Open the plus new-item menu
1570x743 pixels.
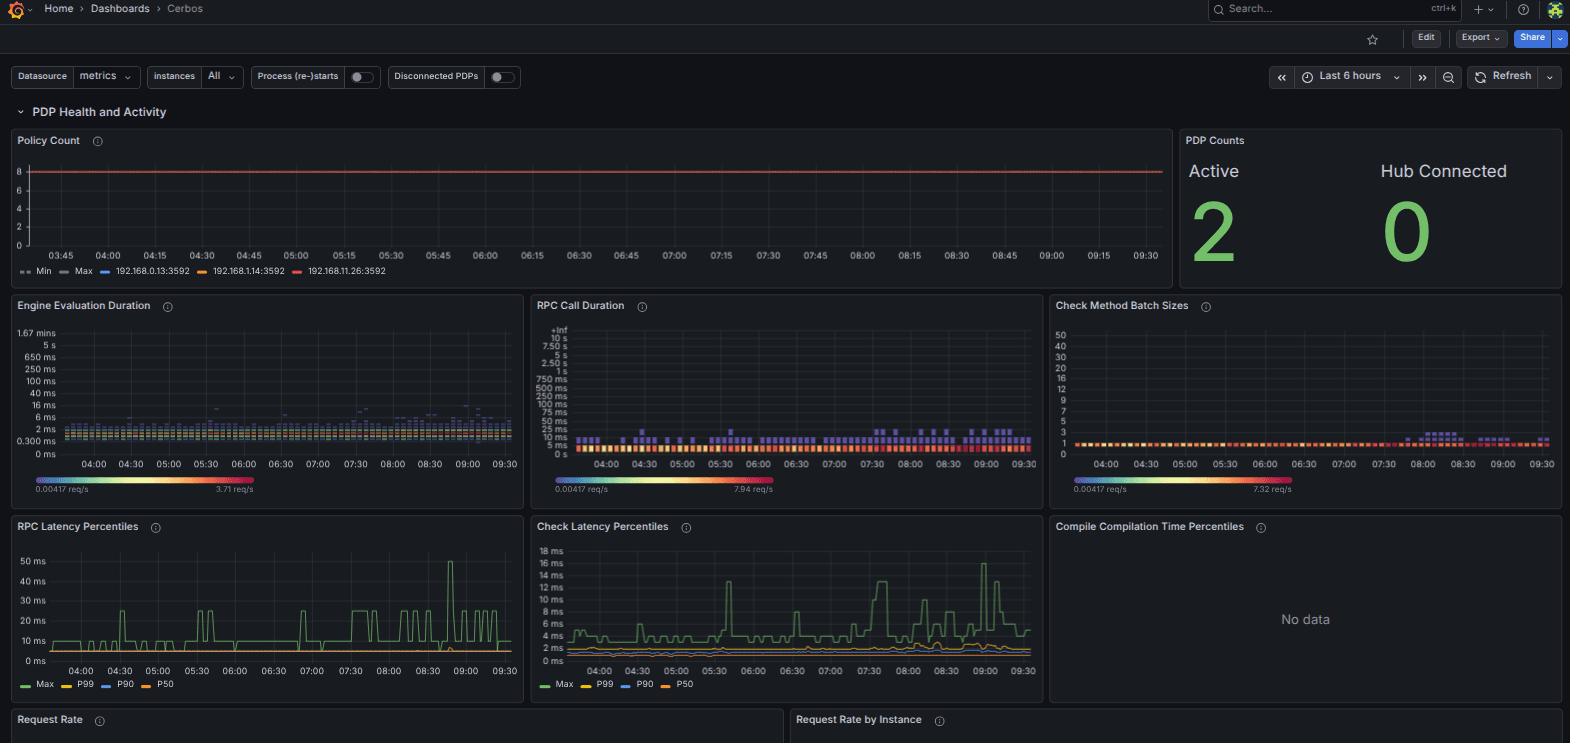point(1484,10)
